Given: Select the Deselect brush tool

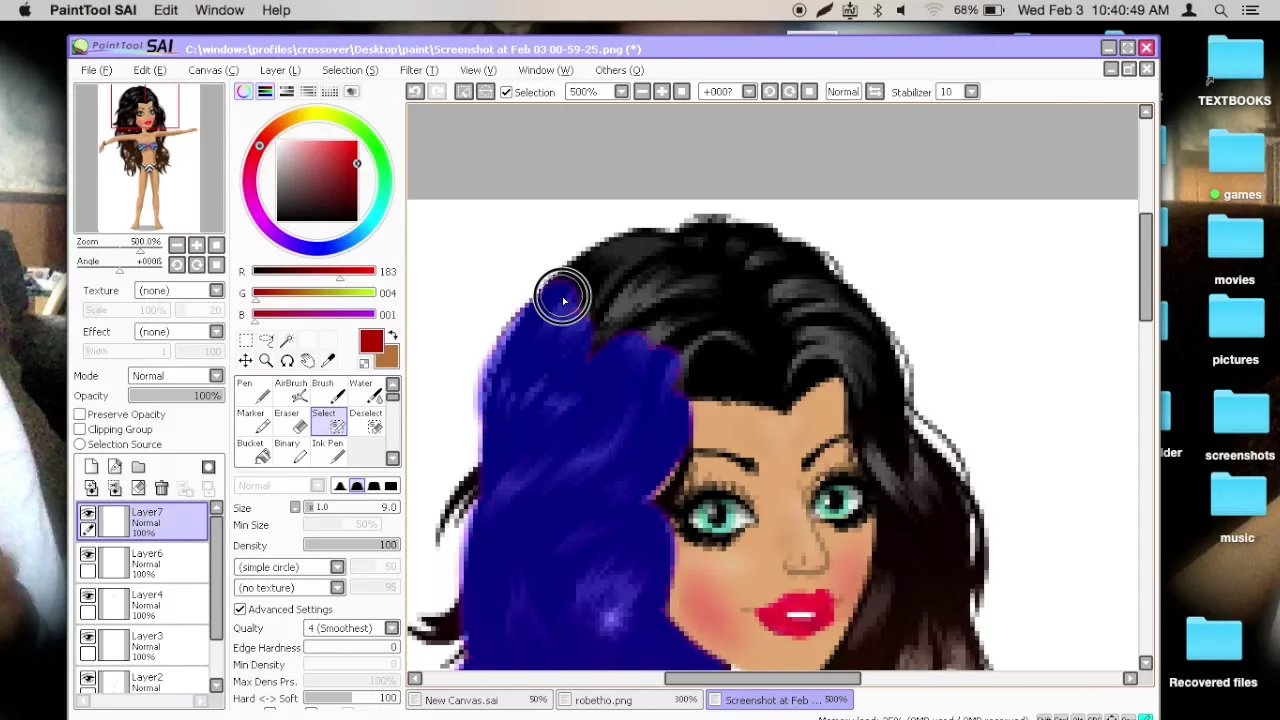Looking at the screenshot, I should tap(365, 422).
